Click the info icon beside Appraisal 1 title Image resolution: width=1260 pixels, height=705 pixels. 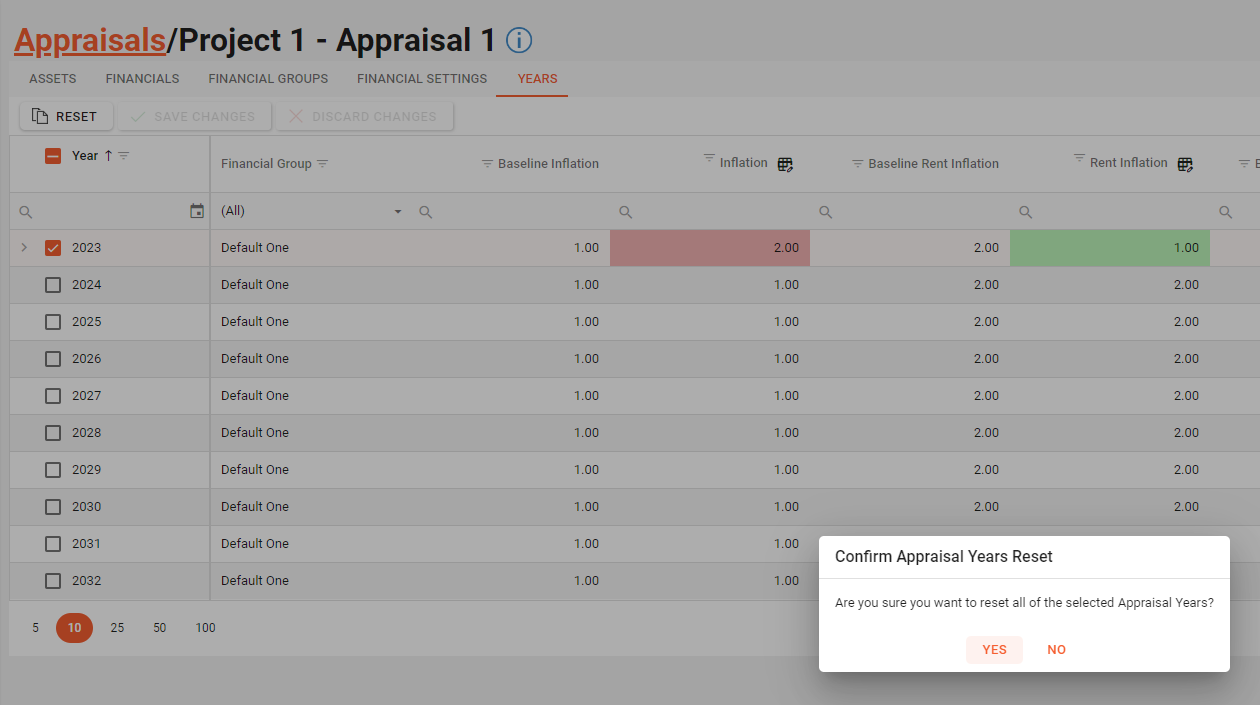[519, 40]
